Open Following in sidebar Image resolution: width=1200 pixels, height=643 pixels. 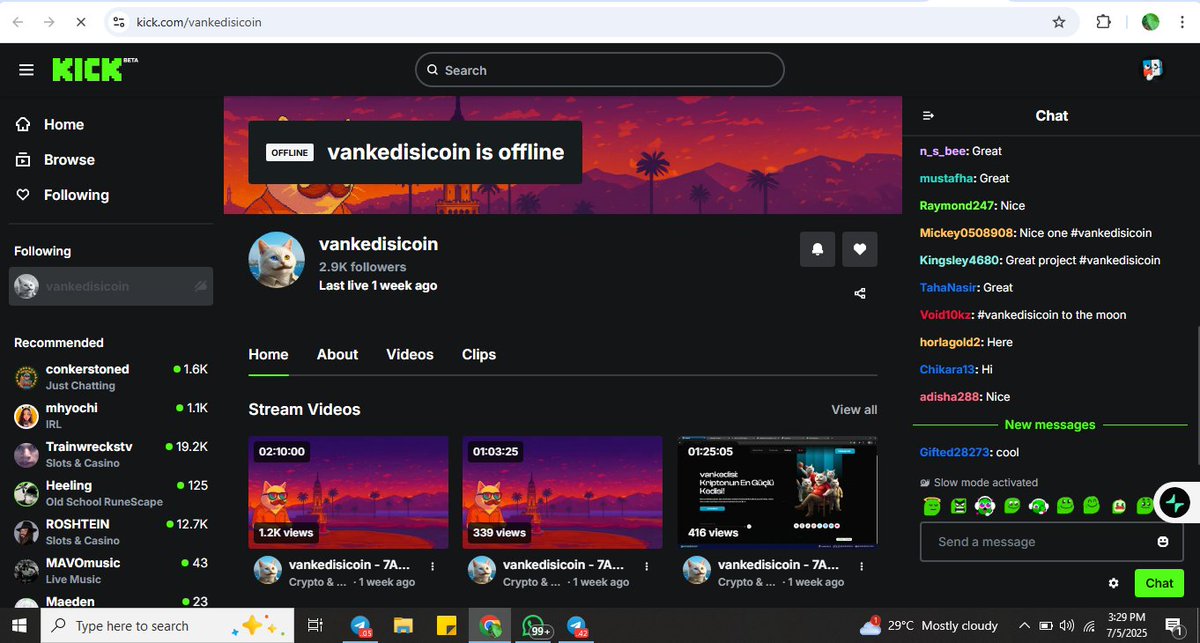click(75, 195)
